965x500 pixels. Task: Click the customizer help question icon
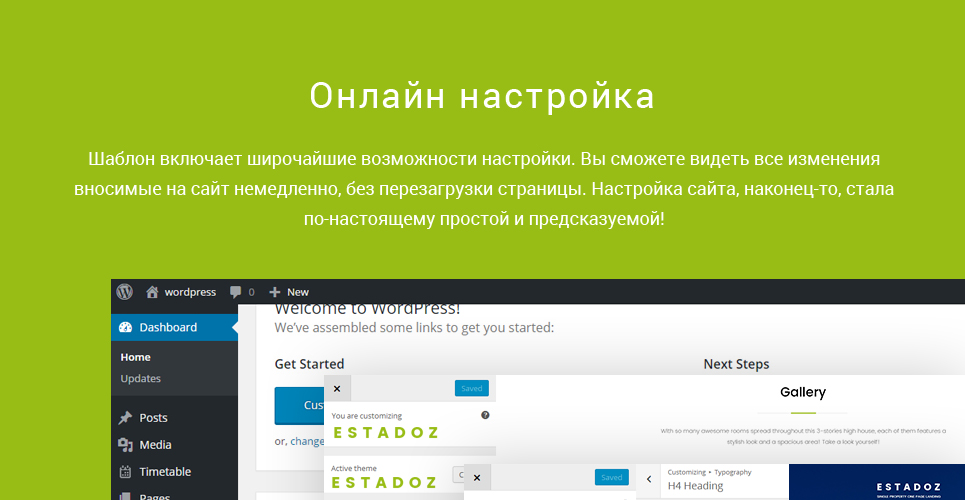(485, 415)
